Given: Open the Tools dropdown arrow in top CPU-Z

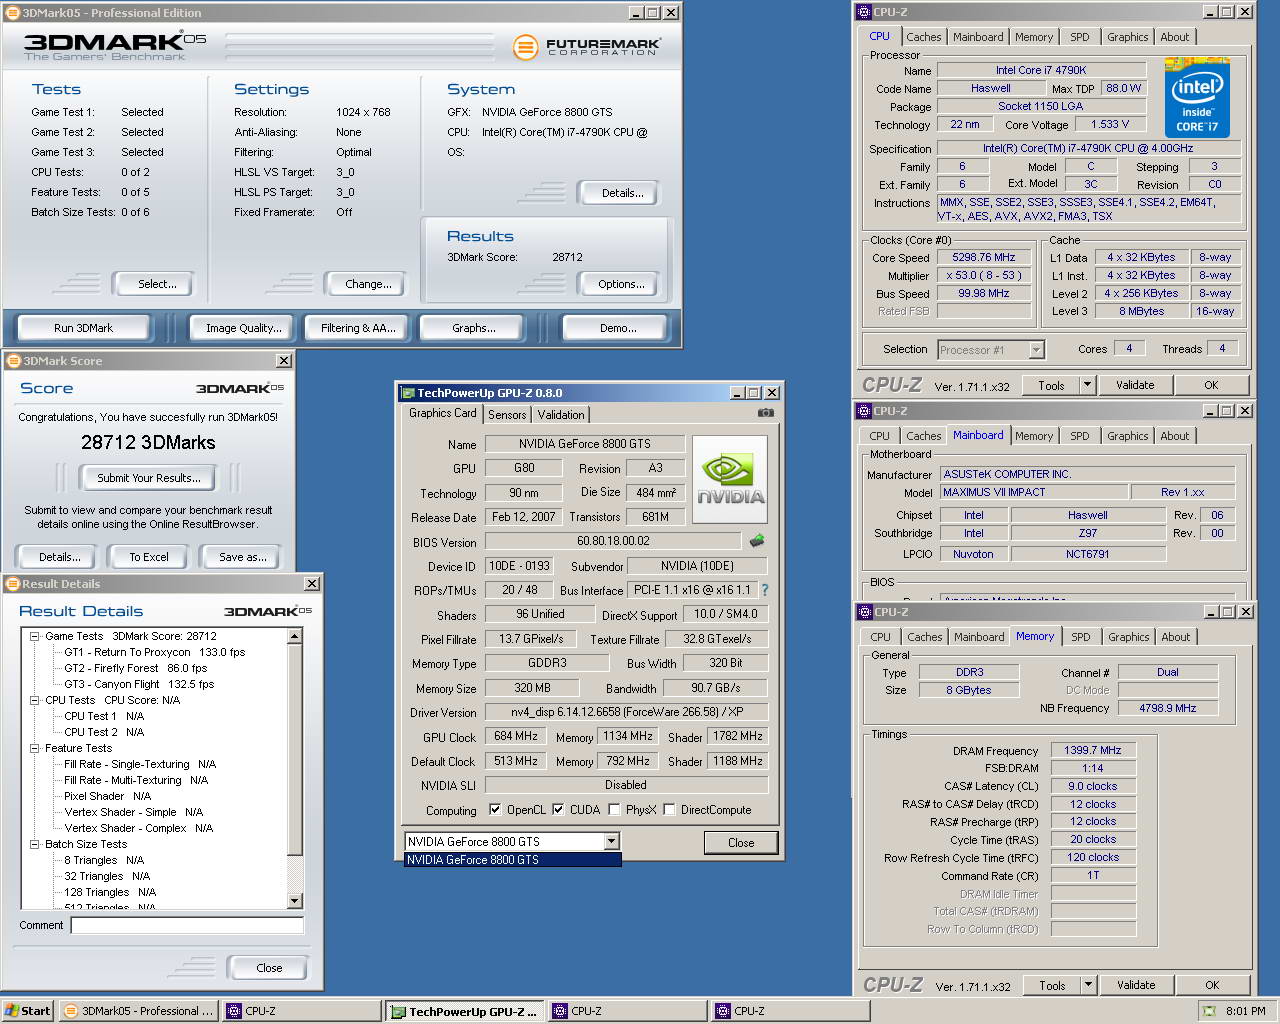Looking at the screenshot, I should pyautogui.click(x=1088, y=385).
